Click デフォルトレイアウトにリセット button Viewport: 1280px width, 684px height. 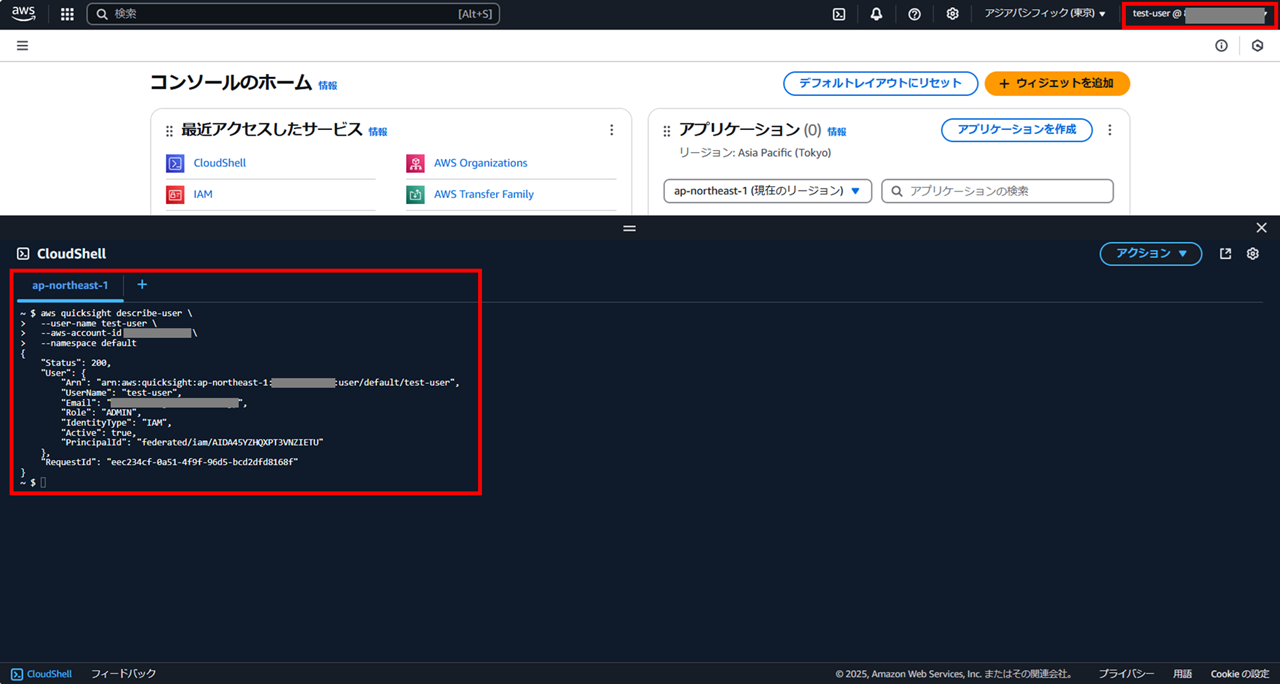pos(880,84)
